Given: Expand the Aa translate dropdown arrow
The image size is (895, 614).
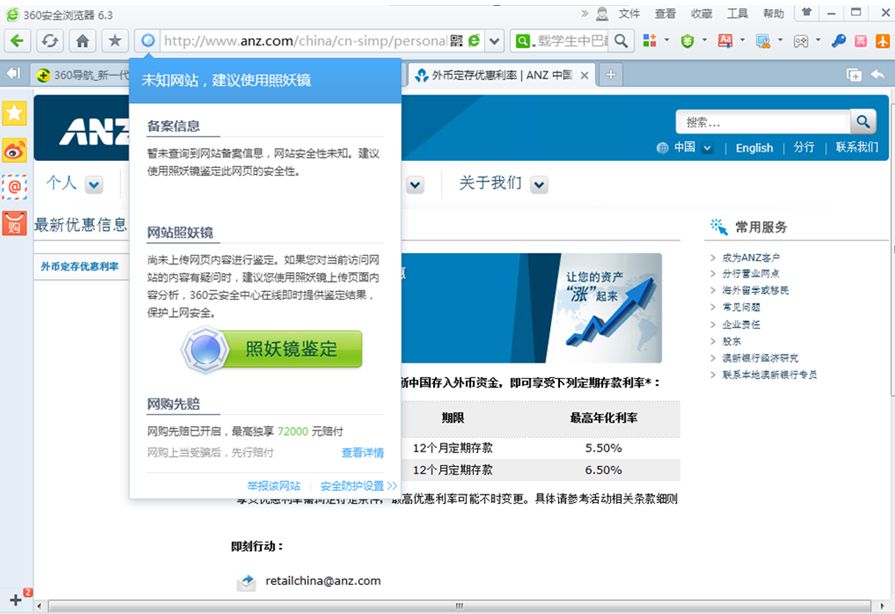Looking at the screenshot, I should (742, 40).
